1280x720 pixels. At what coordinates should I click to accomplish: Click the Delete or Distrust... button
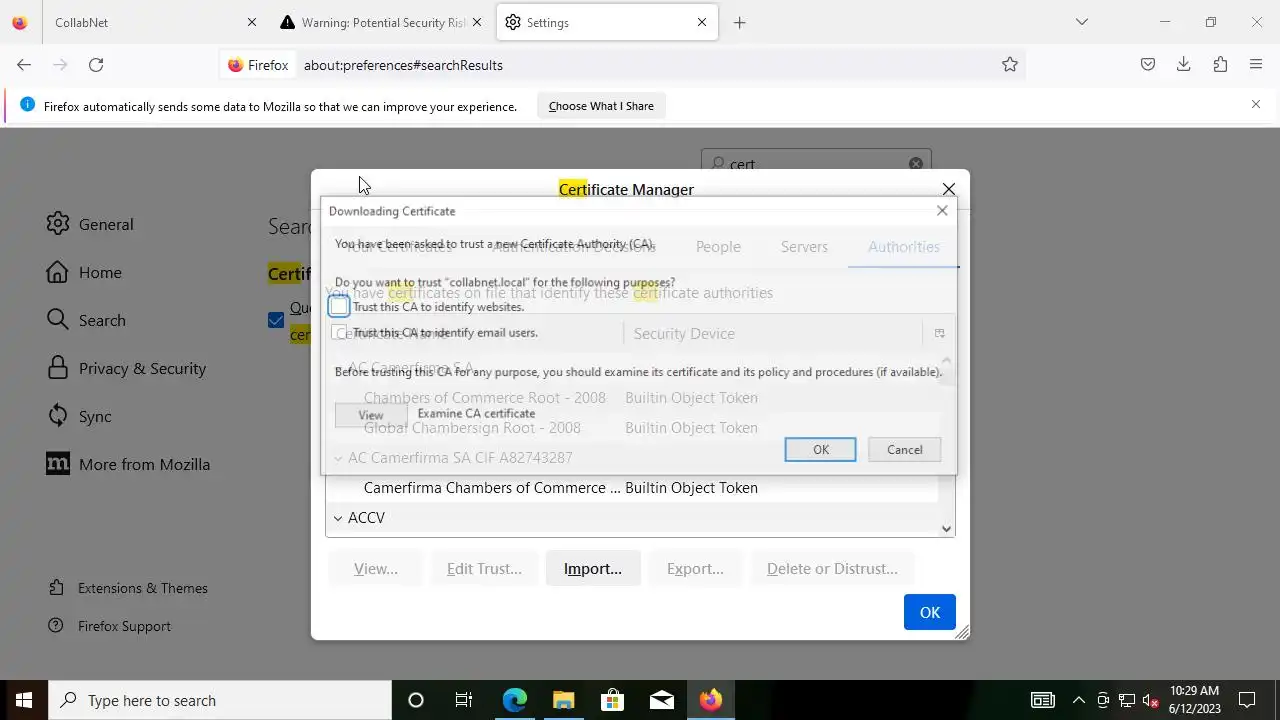pyautogui.click(x=832, y=568)
